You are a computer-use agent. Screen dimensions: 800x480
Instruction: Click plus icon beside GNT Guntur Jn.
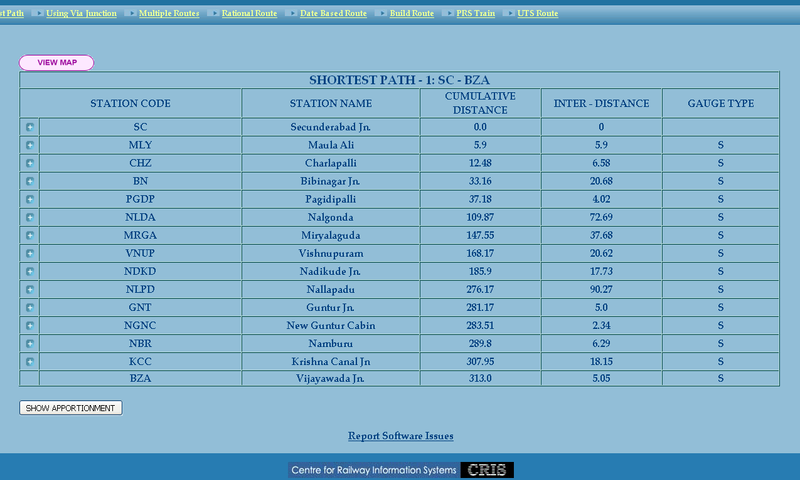30,308
